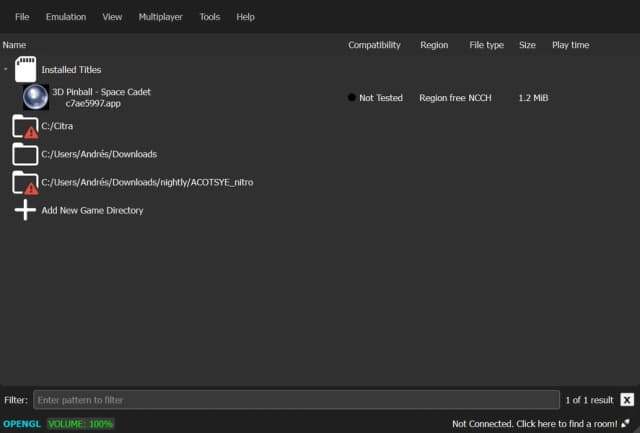Click the SD card icon for Installed Titles
This screenshot has height=433, width=640.
click(x=25, y=69)
